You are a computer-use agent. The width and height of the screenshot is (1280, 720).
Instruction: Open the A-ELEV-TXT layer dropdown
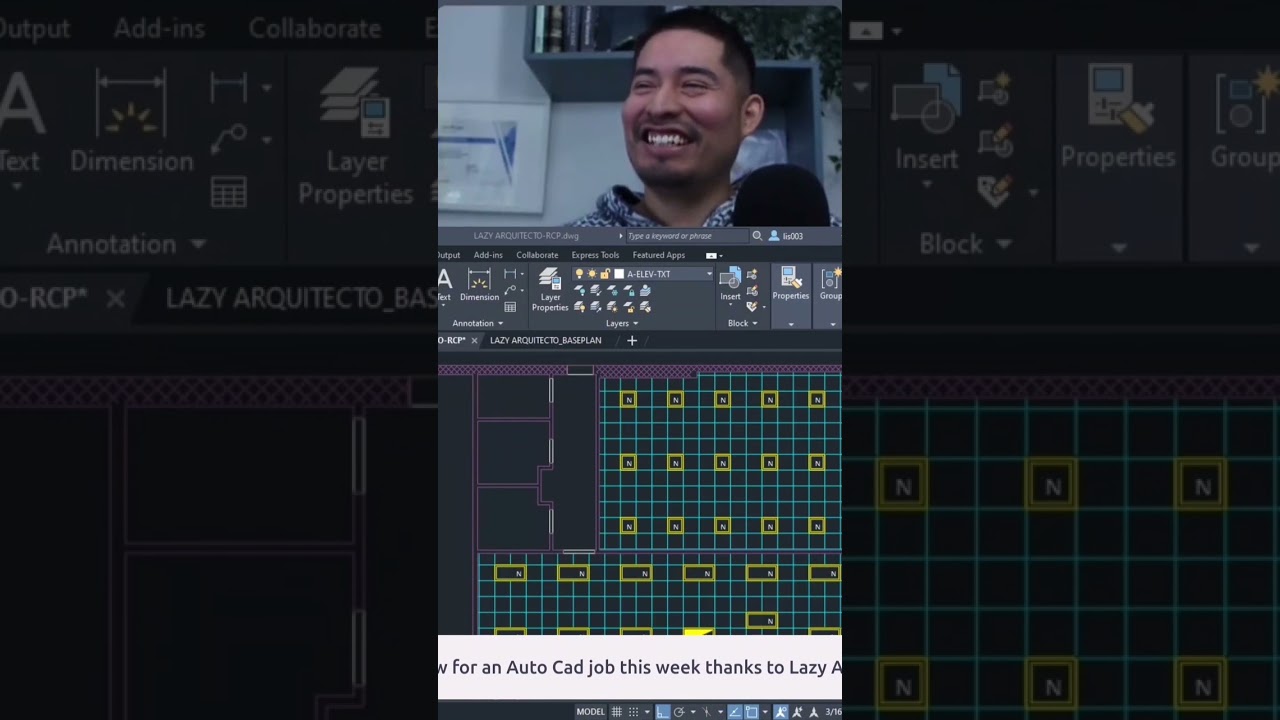[709, 274]
